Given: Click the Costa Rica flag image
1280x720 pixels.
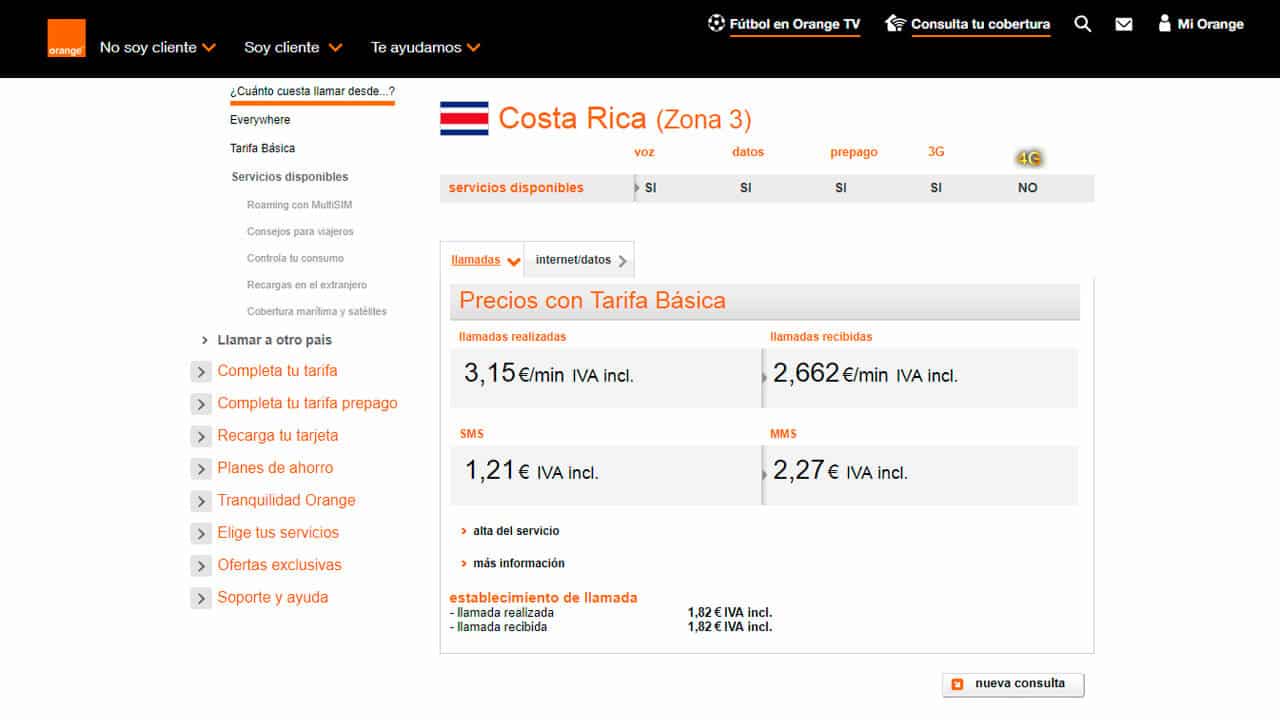Looking at the screenshot, I should pyautogui.click(x=464, y=118).
